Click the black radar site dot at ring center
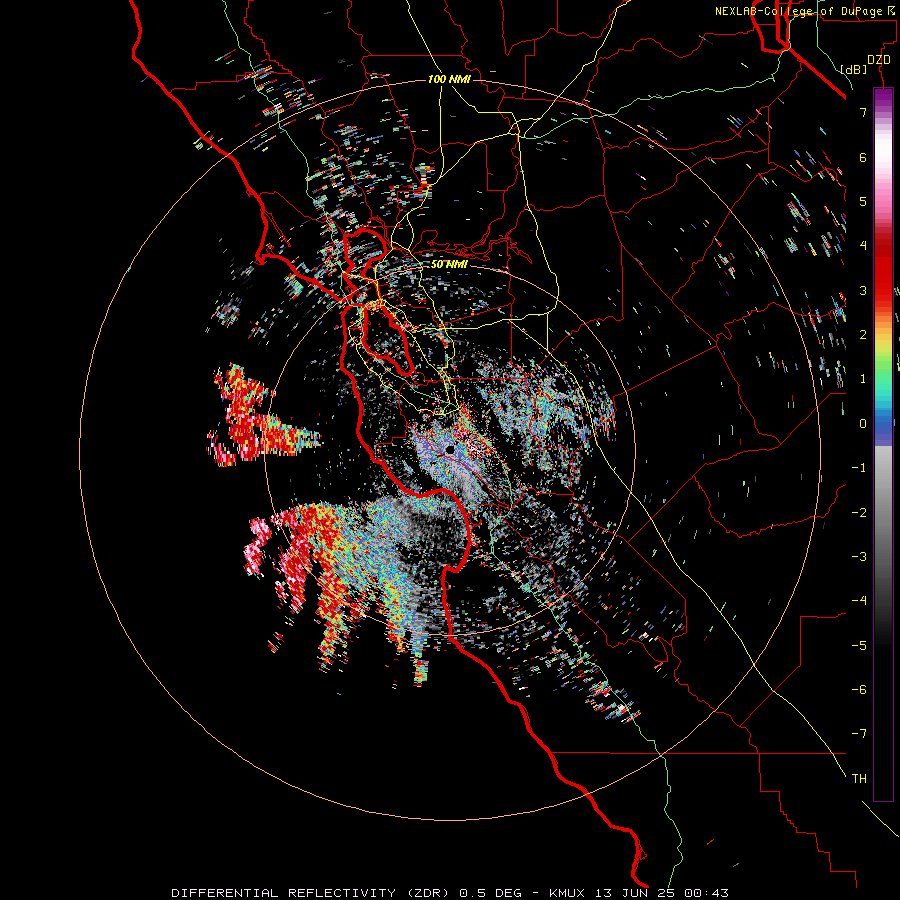This screenshot has height=900, width=900. pos(450,449)
